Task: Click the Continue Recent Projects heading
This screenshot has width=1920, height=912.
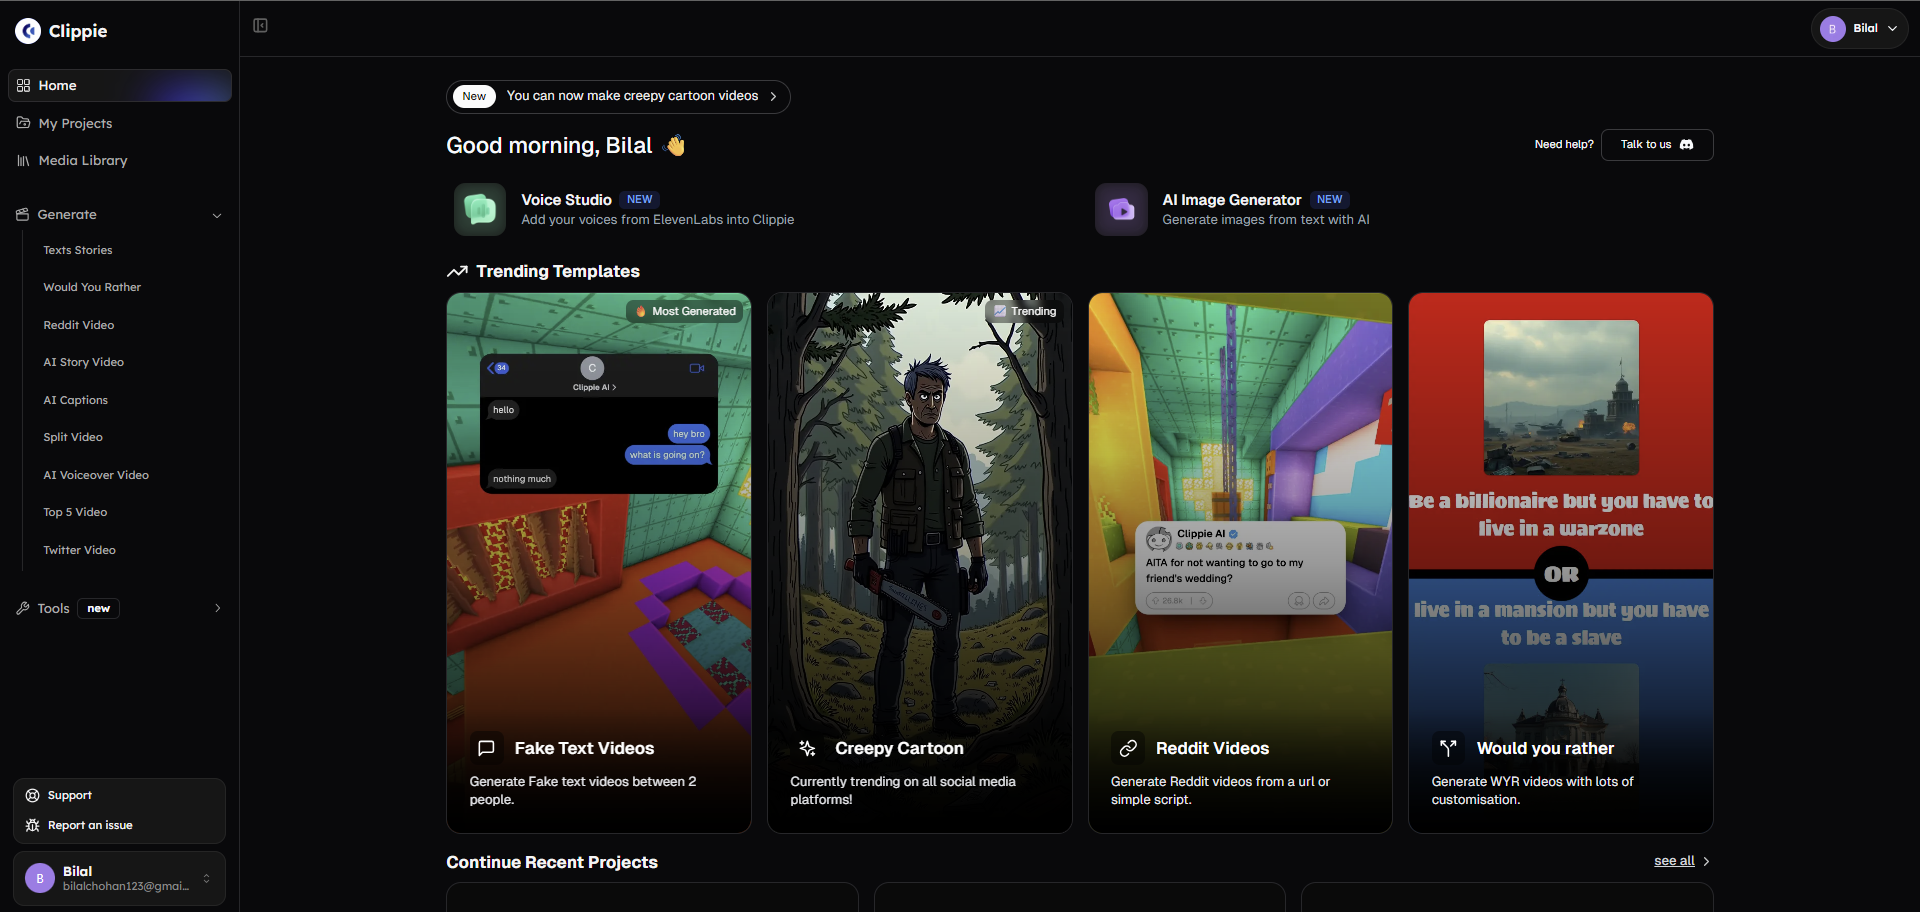Action: tap(552, 862)
